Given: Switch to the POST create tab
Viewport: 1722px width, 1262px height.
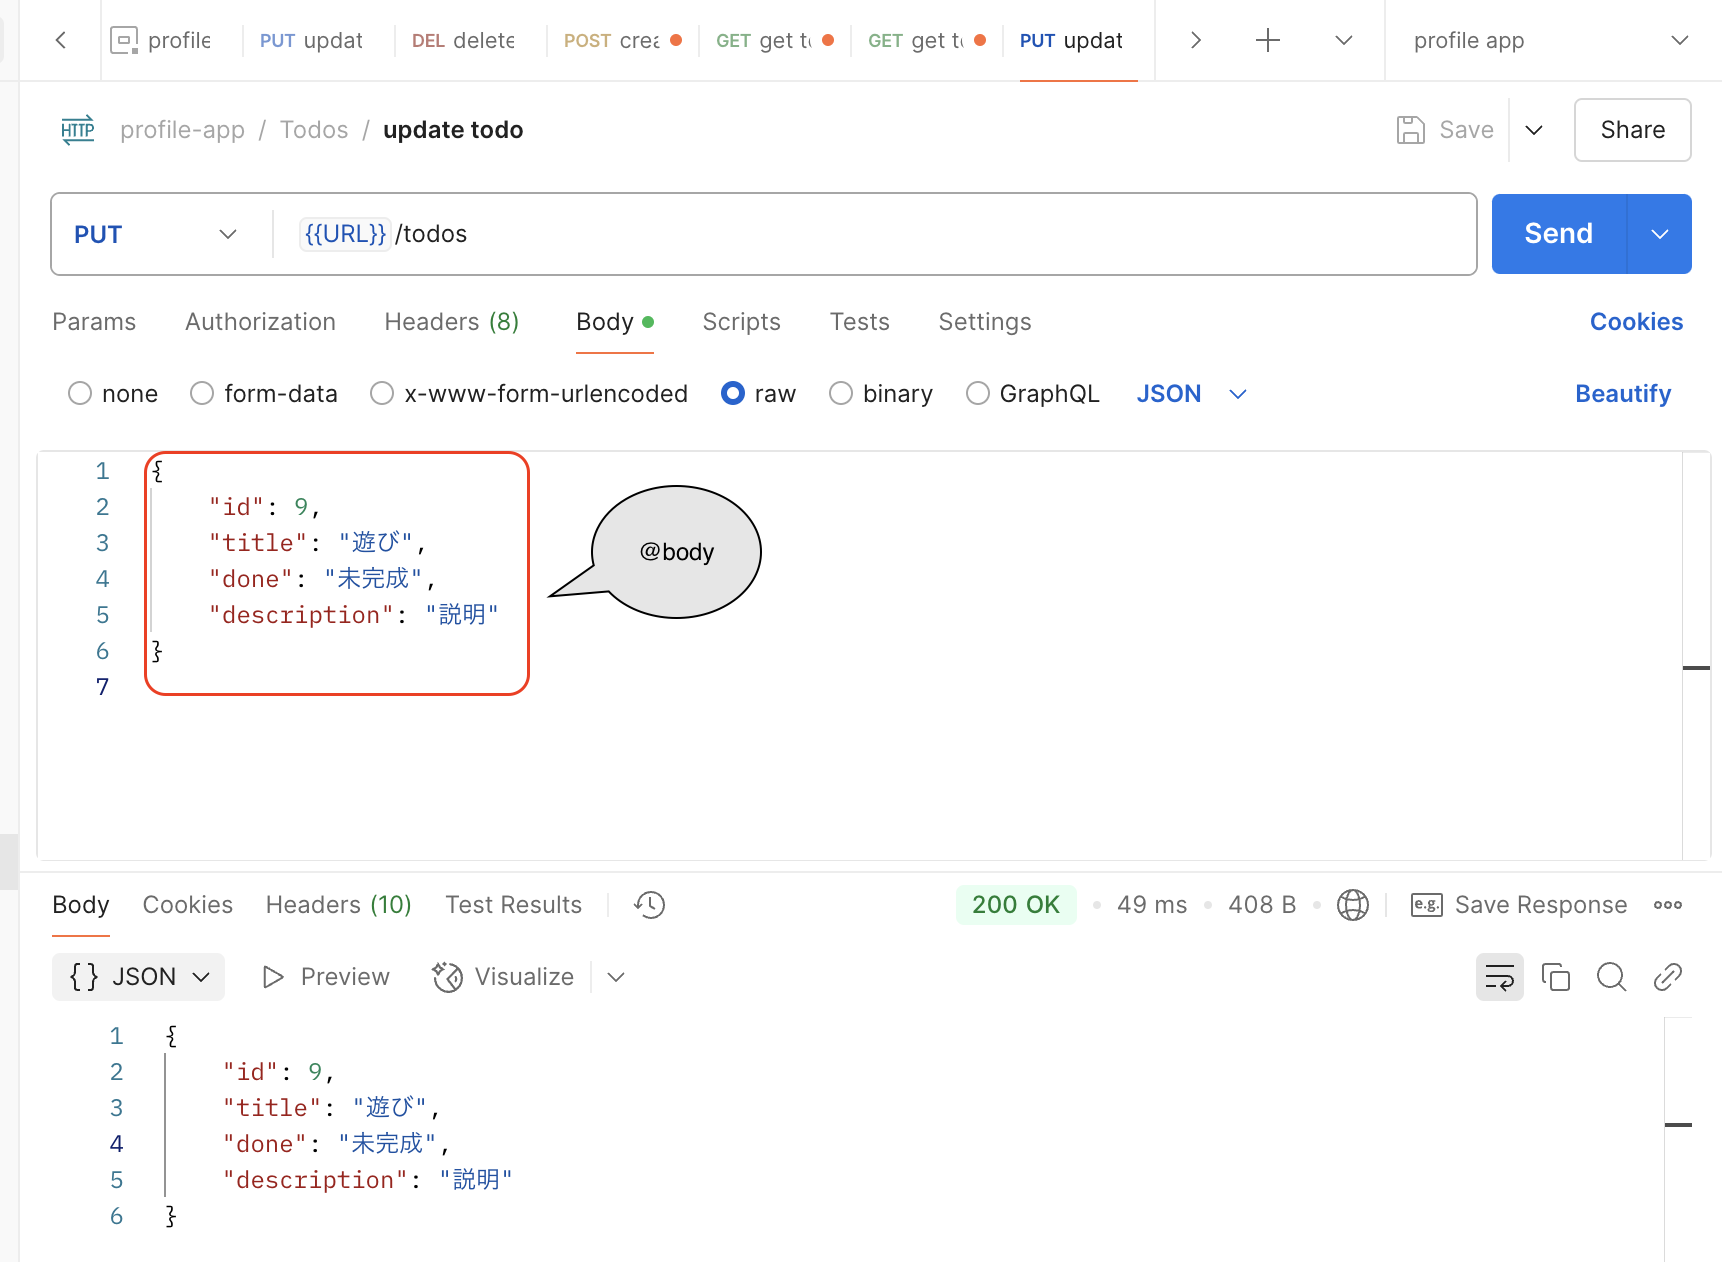Looking at the screenshot, I should [622, 40].
